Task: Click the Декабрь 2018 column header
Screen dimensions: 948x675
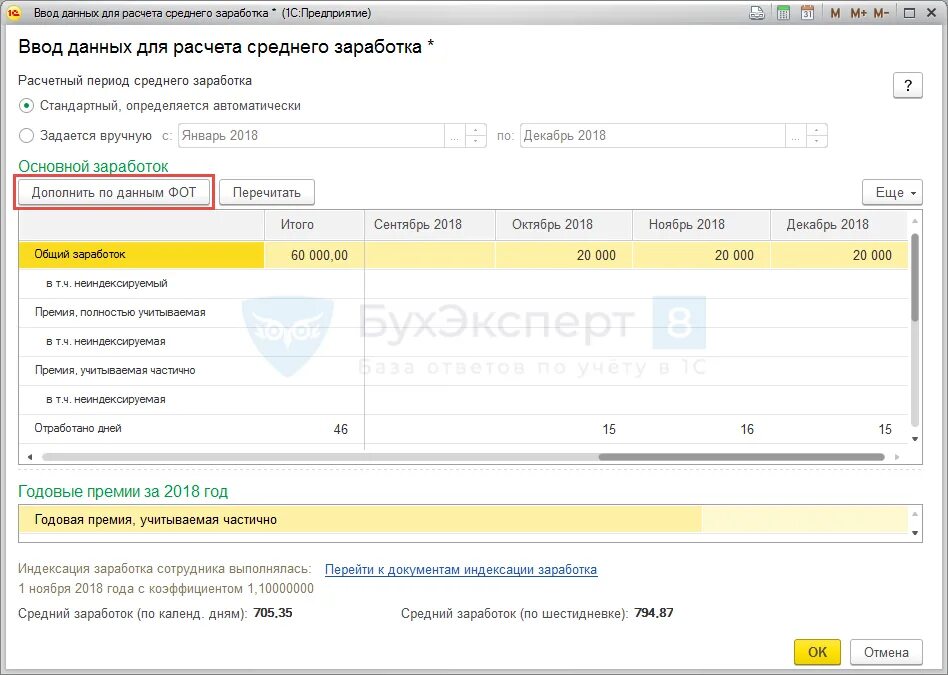Action: point(839,224)
